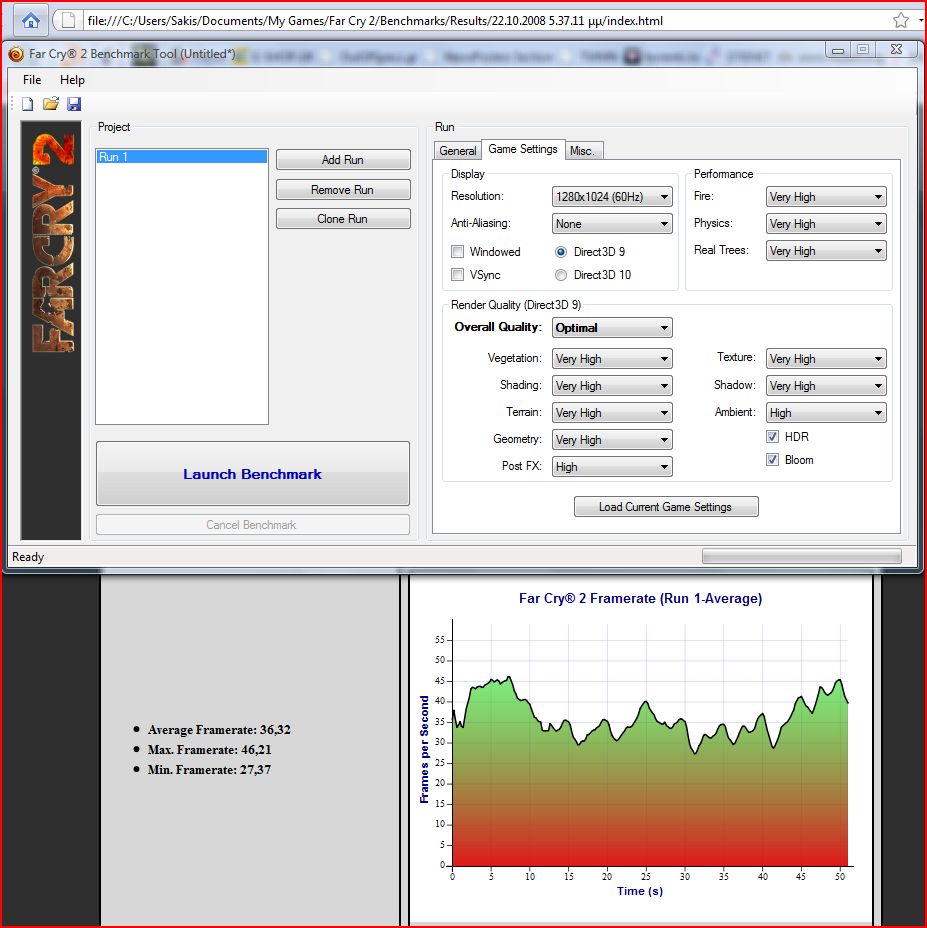Click the page icon beside the URL
The width and height of the screenshot is (927, 928).
pyautogui.click(x=69, y=21)
